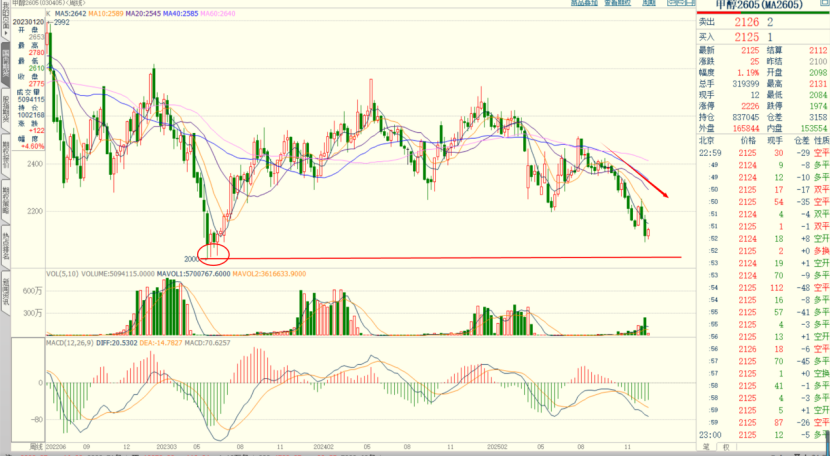Viewport: 830px width, 456px height.
Task: Select the :59 tick row with volume 87
Action: [763, 423]
